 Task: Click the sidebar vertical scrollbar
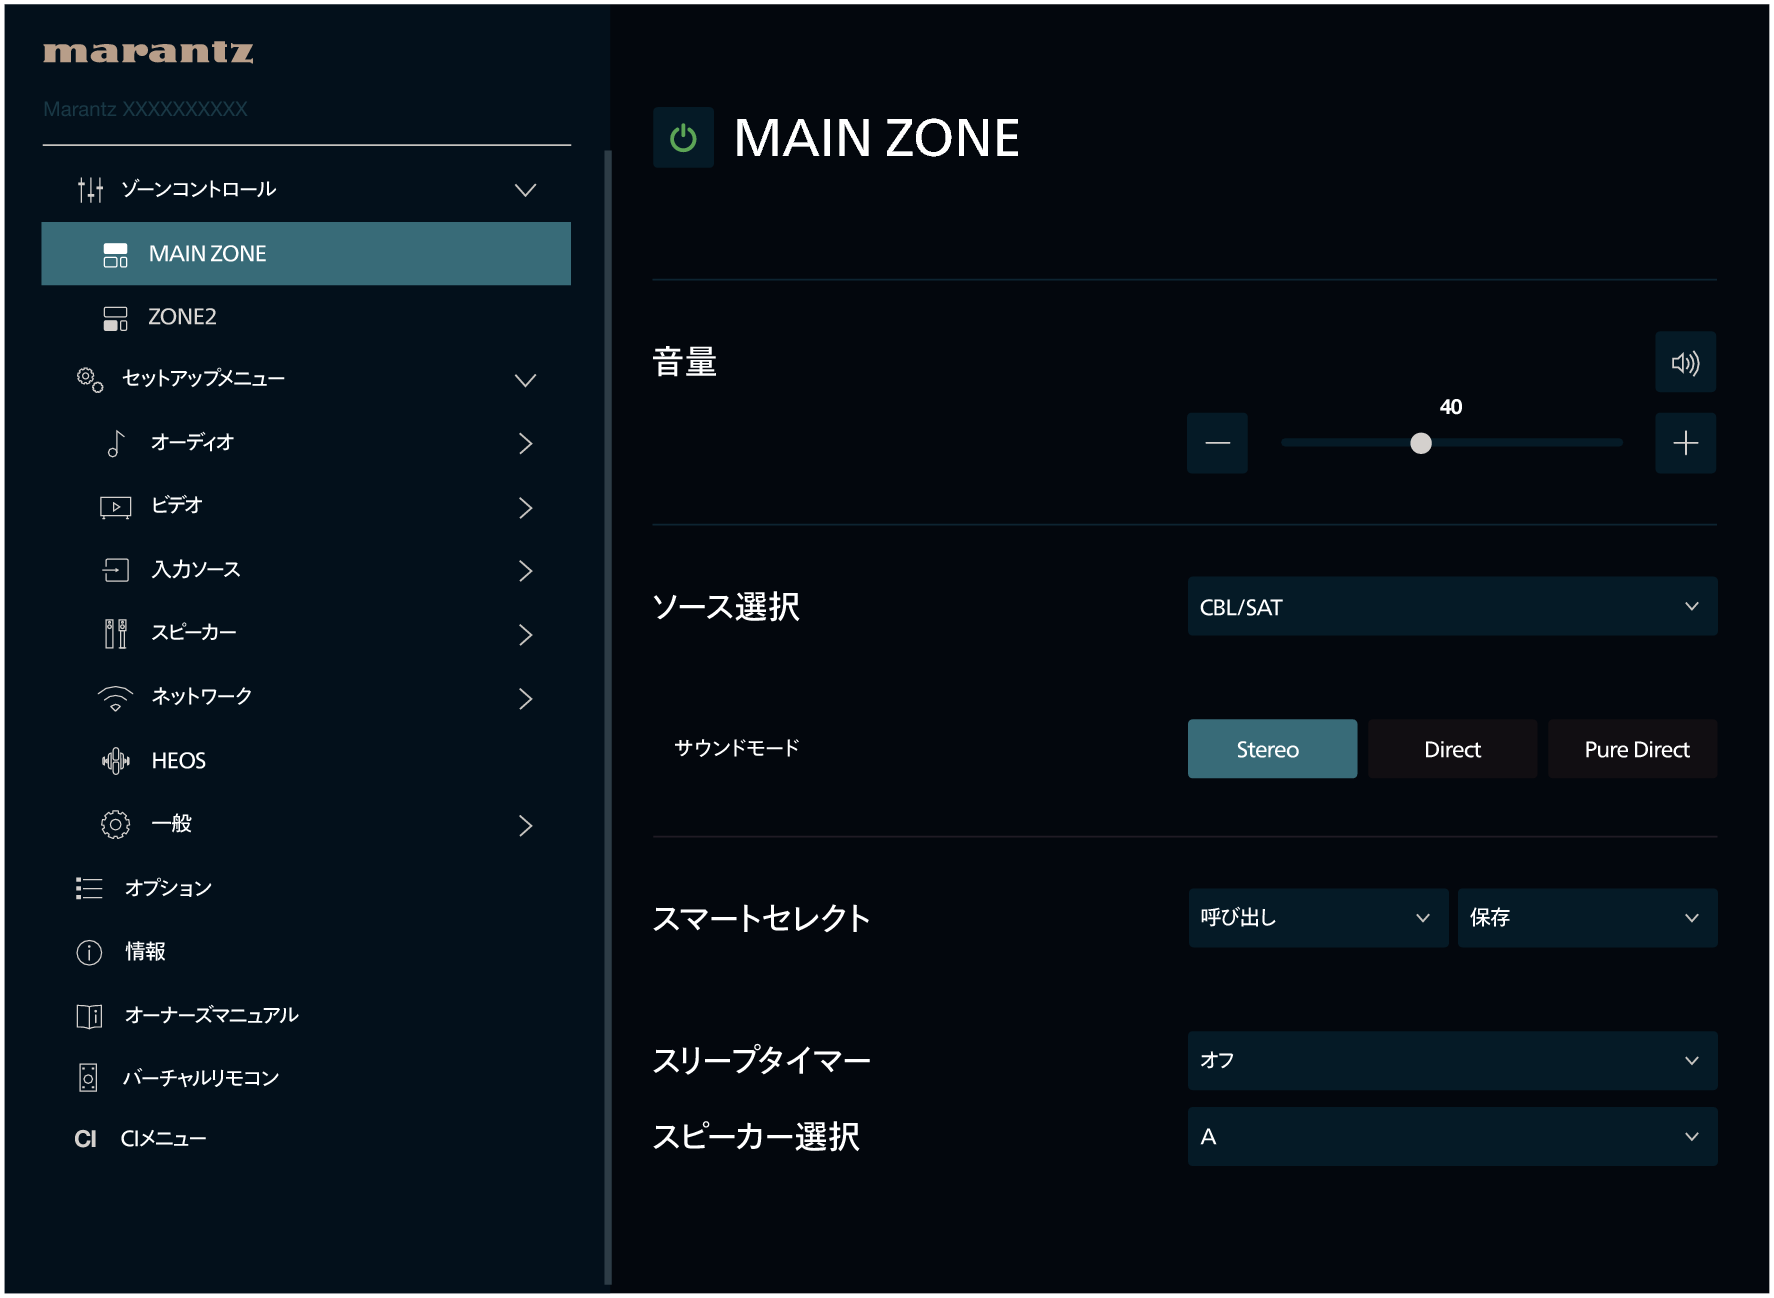[607, 717]
